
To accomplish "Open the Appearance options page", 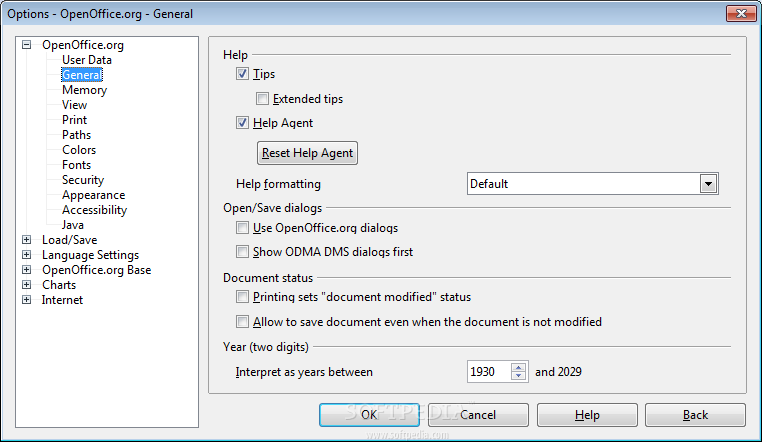I will pyautogui.click(x=93, y=195).
